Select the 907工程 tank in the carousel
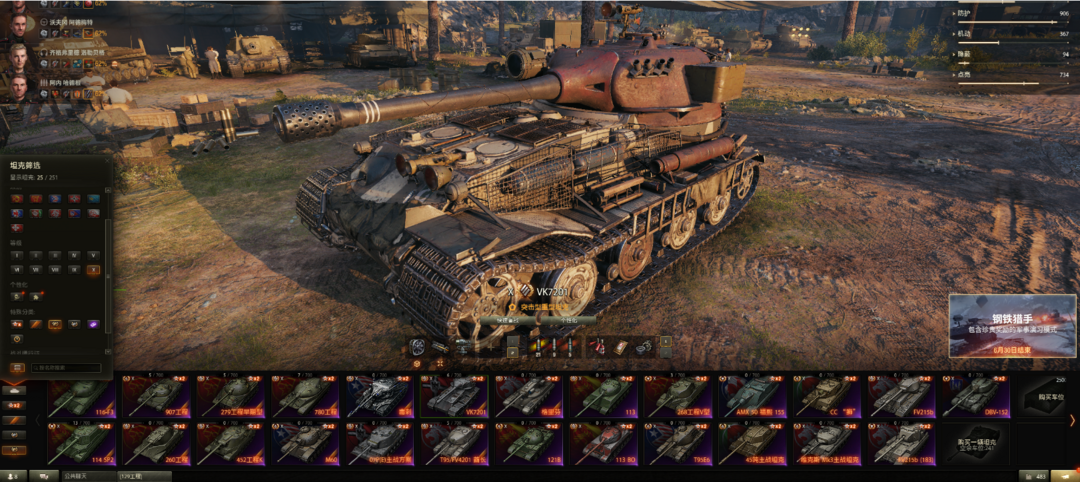The image size is (1080, 482). tap(158, 397)
